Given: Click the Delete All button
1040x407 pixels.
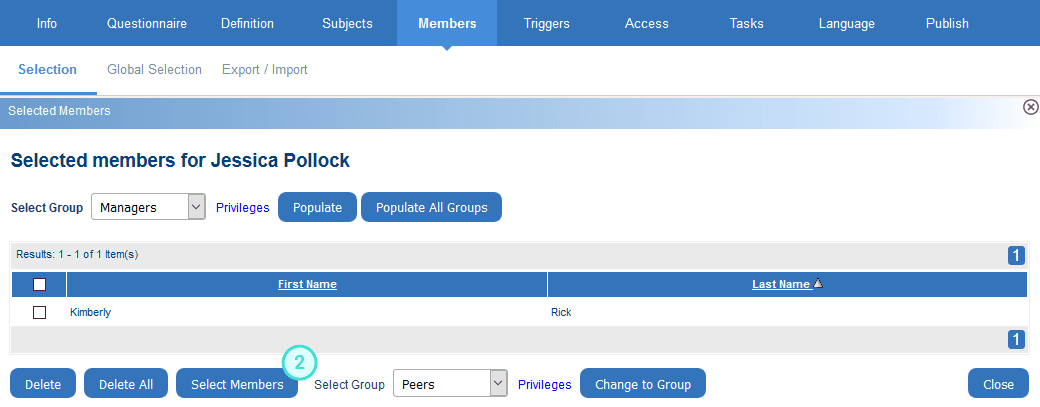Looking at the screenshot, I should [x=126, y=384].
